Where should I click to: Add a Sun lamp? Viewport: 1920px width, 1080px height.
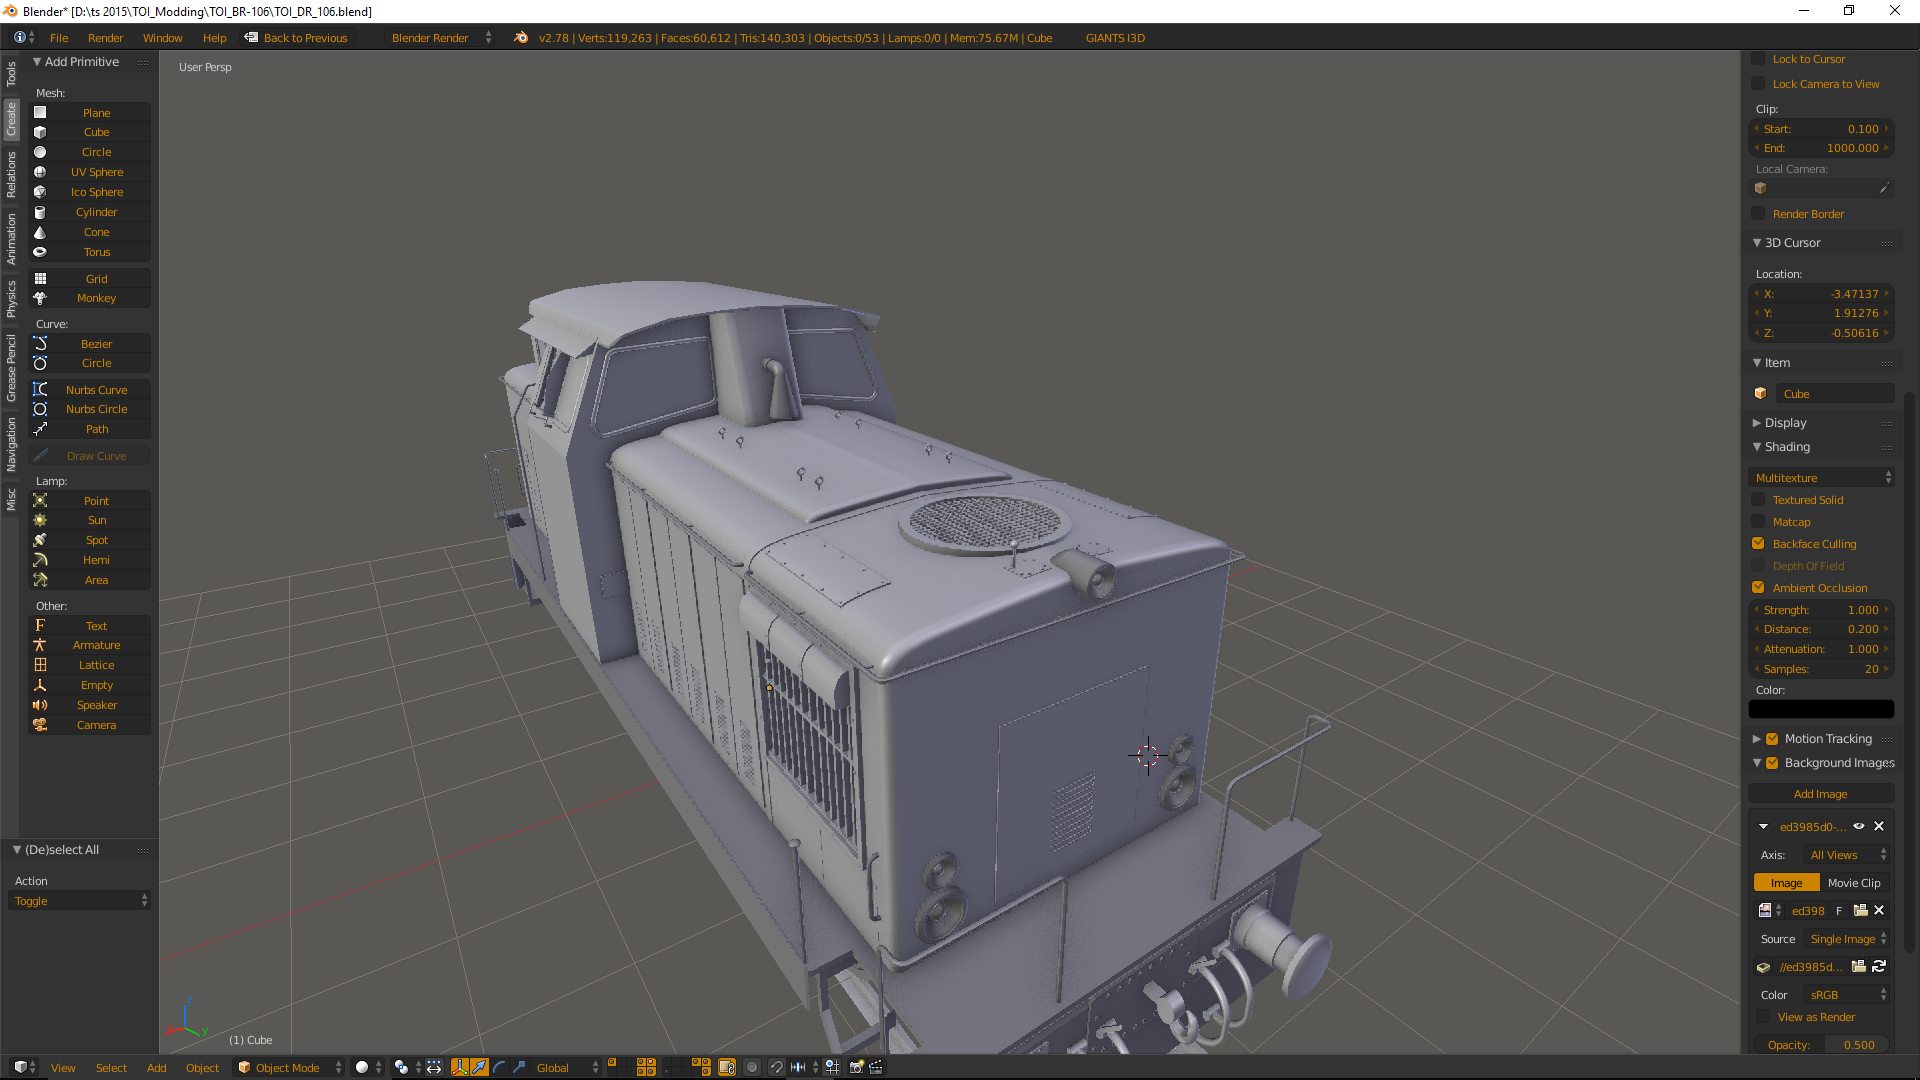click(96, 520)
